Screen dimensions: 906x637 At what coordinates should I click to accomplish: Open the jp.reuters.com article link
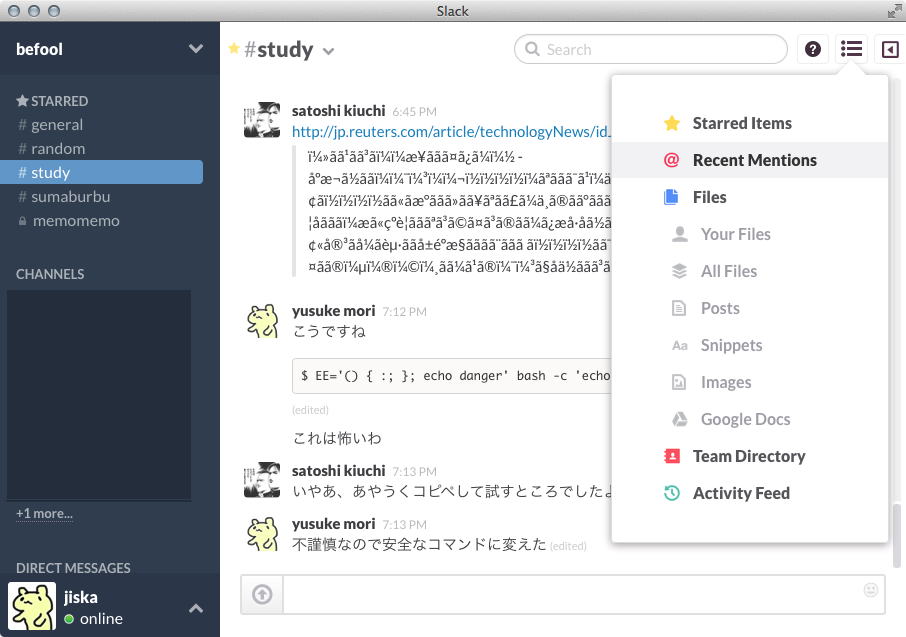tap(451, 132)
